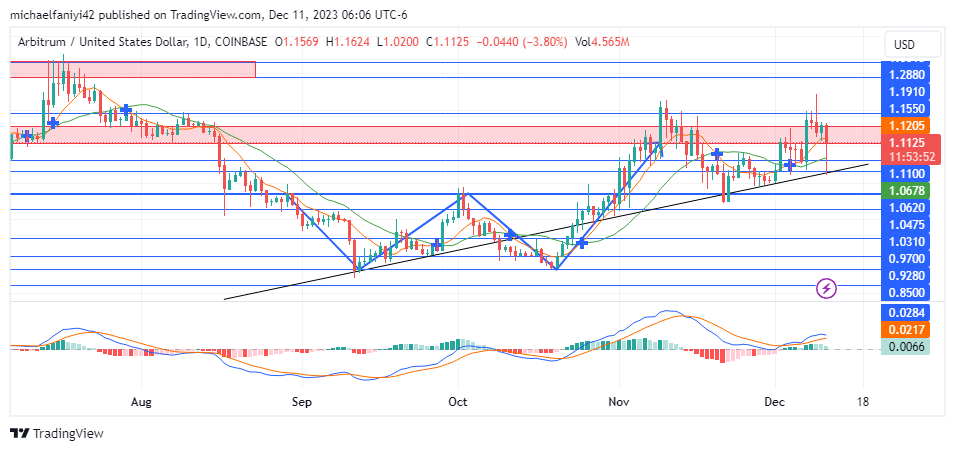Image resolution: width=955 pixels, height=451 pixels.
Task: Click the close price value C1.1125
Action: tap(448, 41)
